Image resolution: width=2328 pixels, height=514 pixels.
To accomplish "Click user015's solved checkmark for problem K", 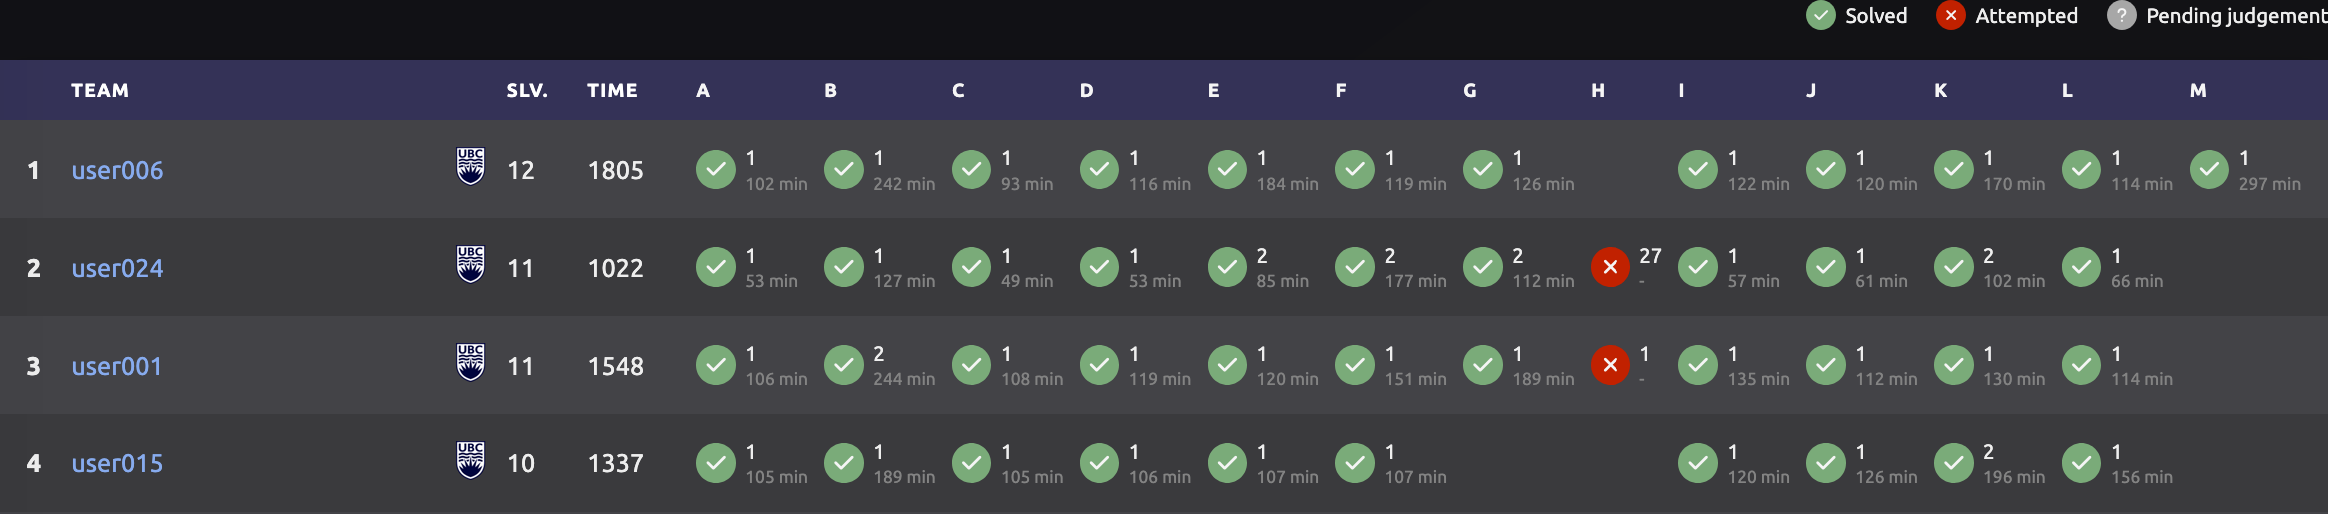I will point(1953,463).
